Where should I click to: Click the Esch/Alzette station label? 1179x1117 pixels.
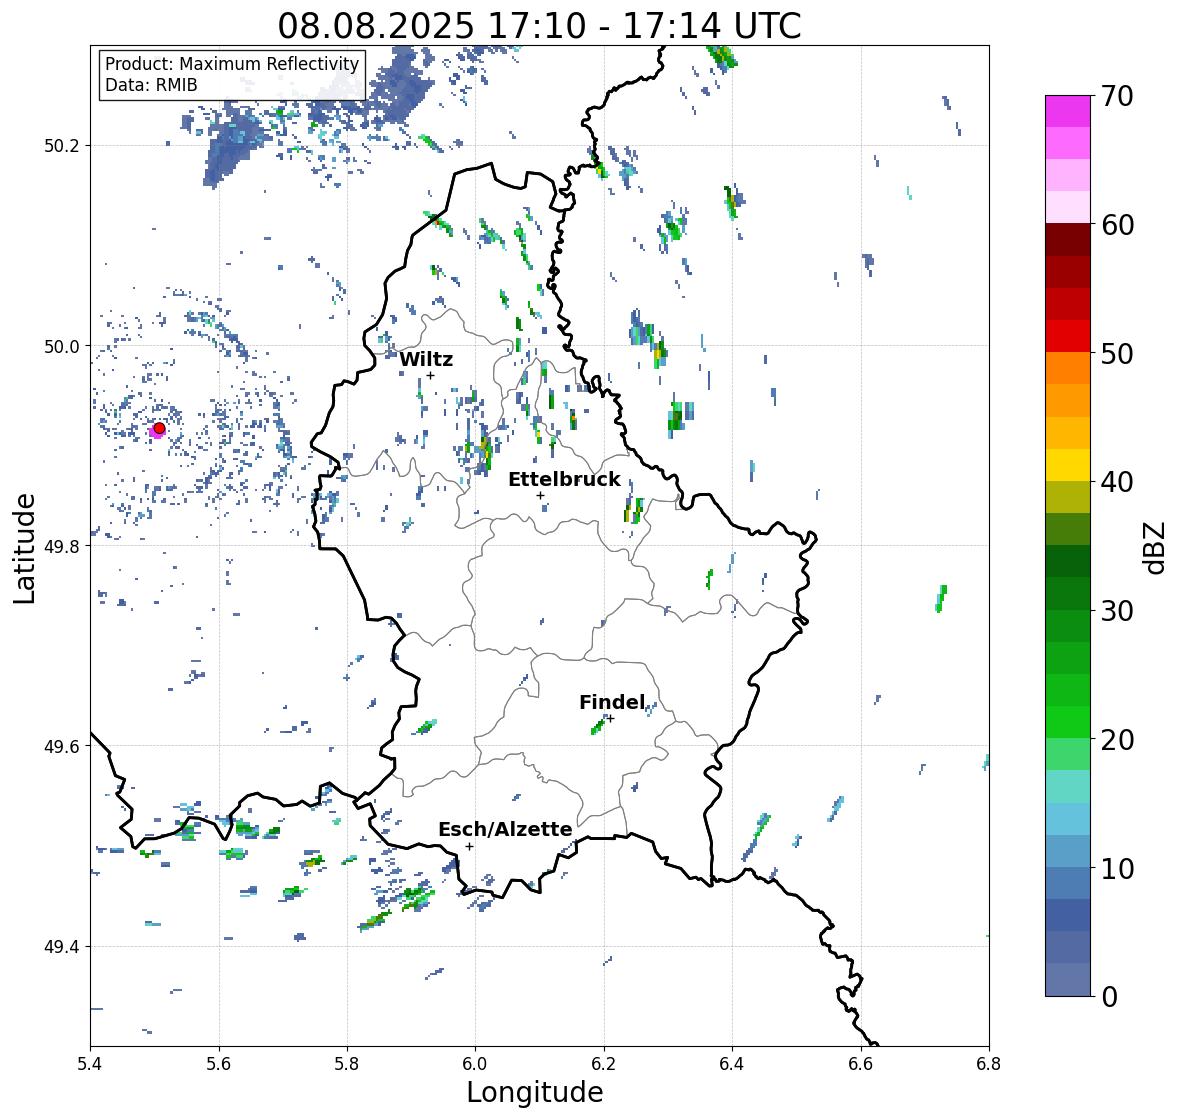pos(505,829)
